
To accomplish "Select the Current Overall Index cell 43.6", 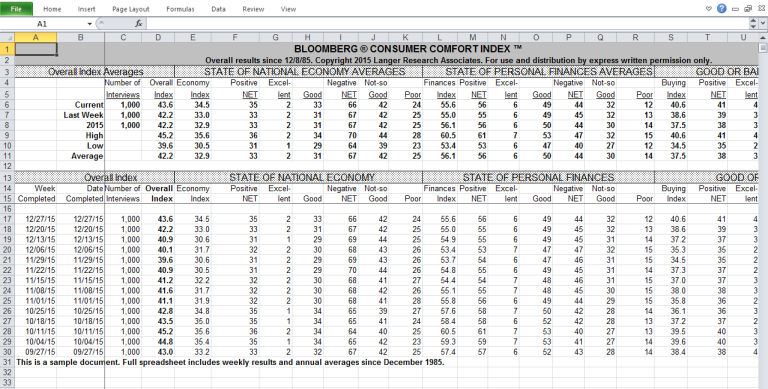I will [158, 105].
